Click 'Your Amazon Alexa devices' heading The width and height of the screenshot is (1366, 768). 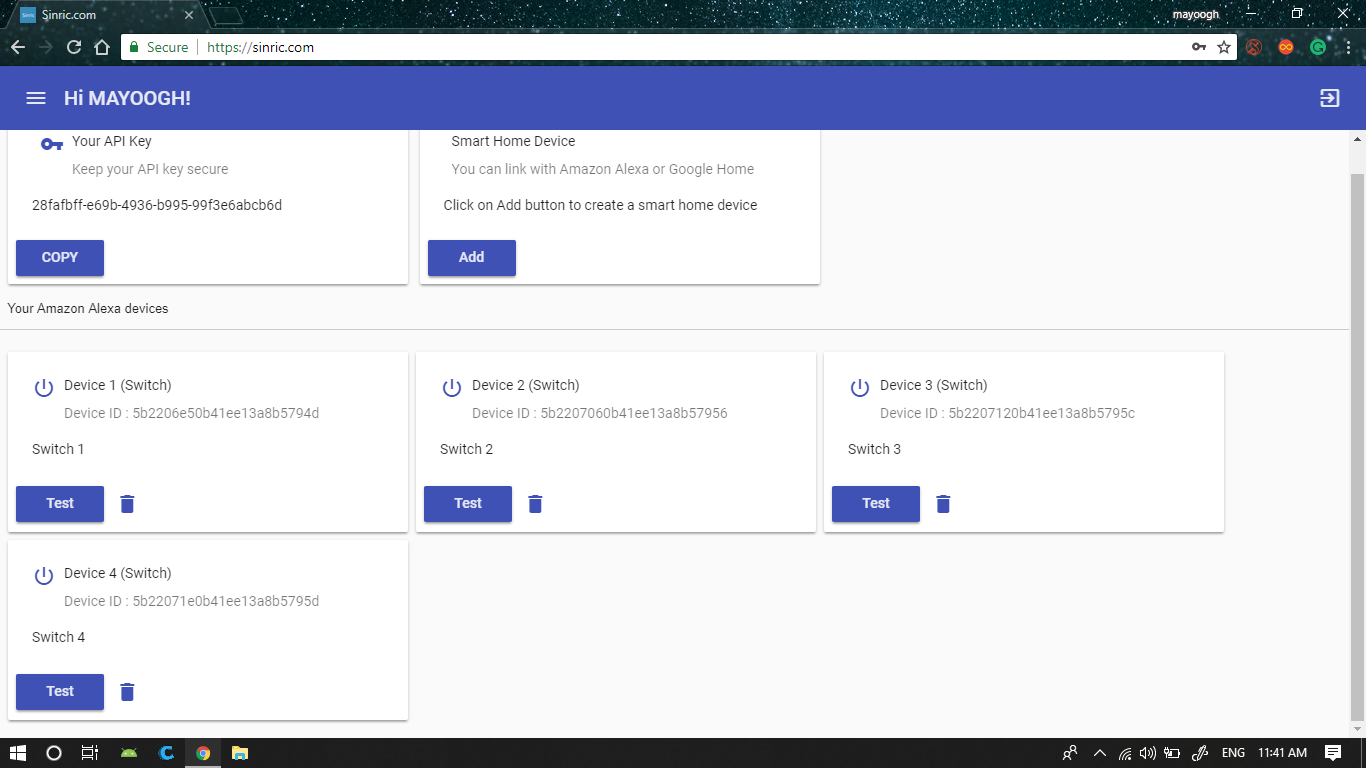[x=88, y=309]
